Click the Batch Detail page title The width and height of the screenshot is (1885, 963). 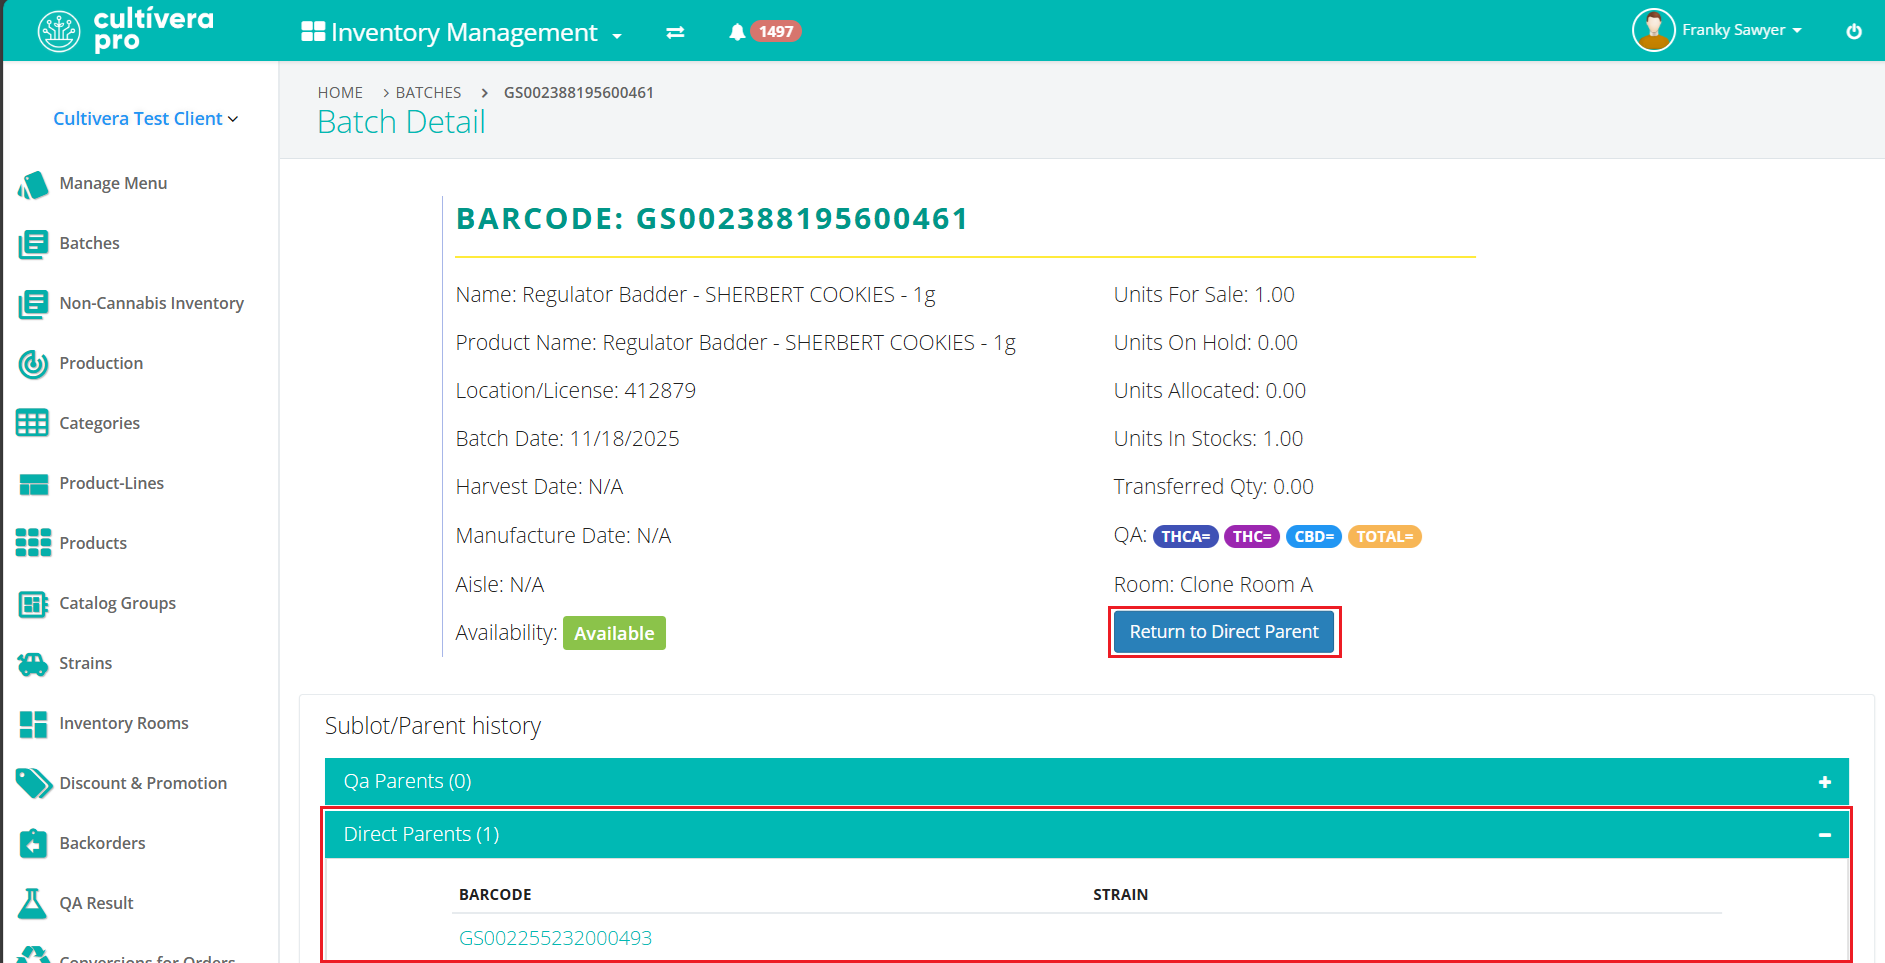coord(401,122)
